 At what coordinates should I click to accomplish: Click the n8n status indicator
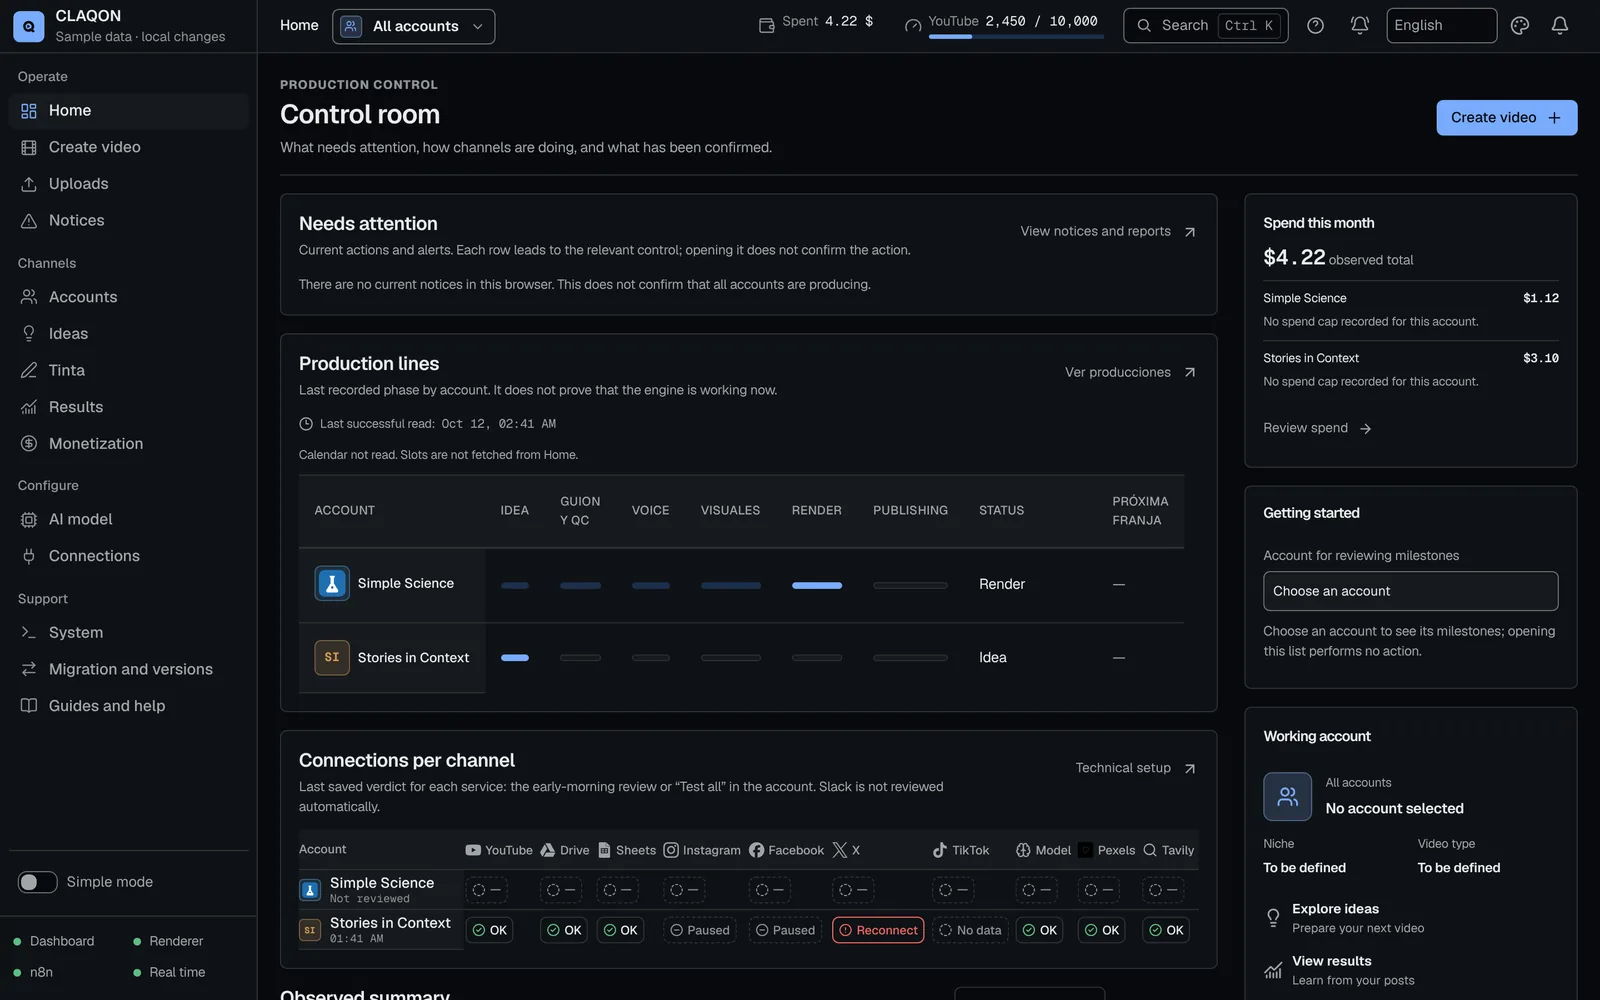tap(33, 973)
